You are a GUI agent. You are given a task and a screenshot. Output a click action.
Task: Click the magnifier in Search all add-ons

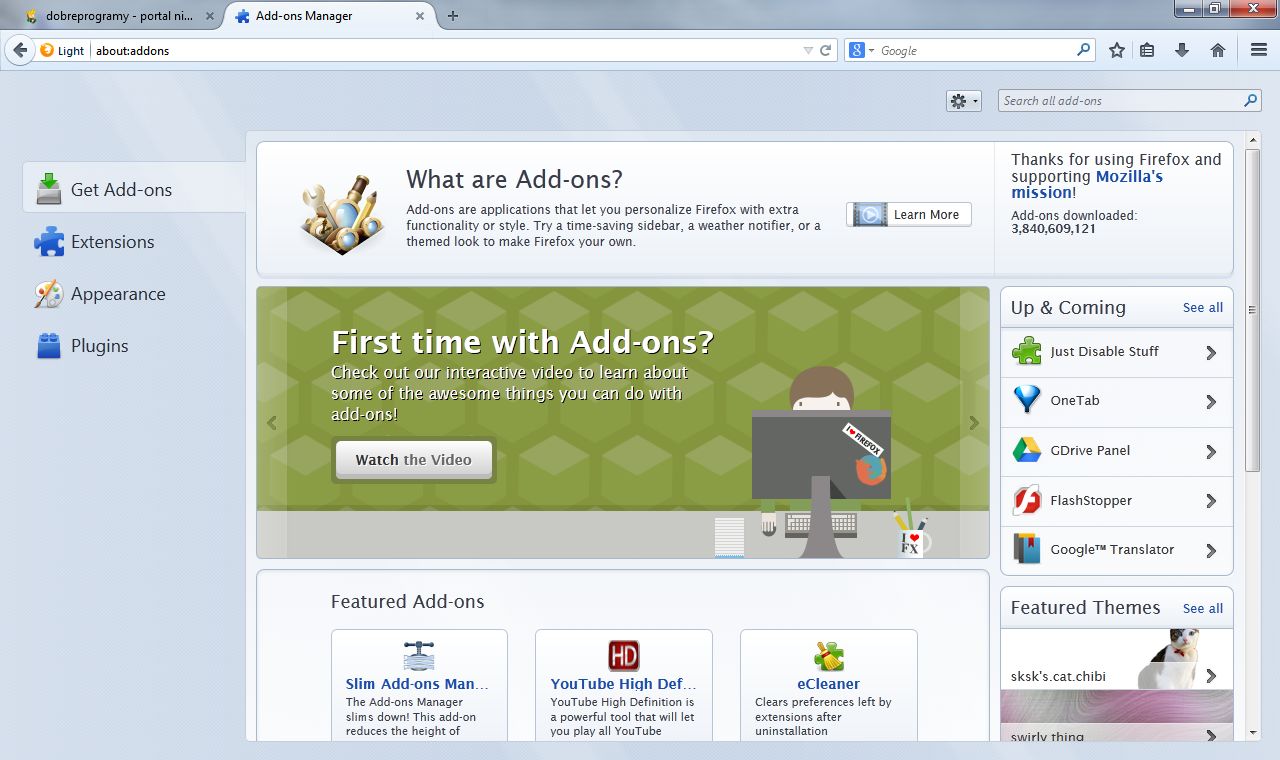(x=1250, y=100)
